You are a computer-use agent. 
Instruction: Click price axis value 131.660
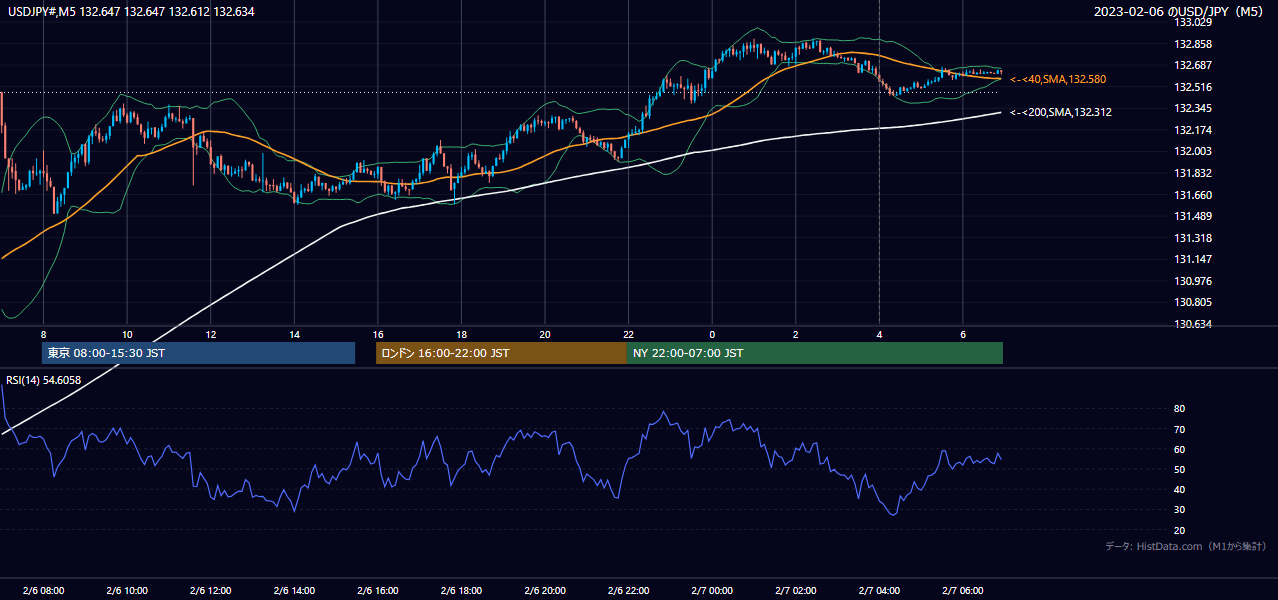click(x=1195, y=195)
